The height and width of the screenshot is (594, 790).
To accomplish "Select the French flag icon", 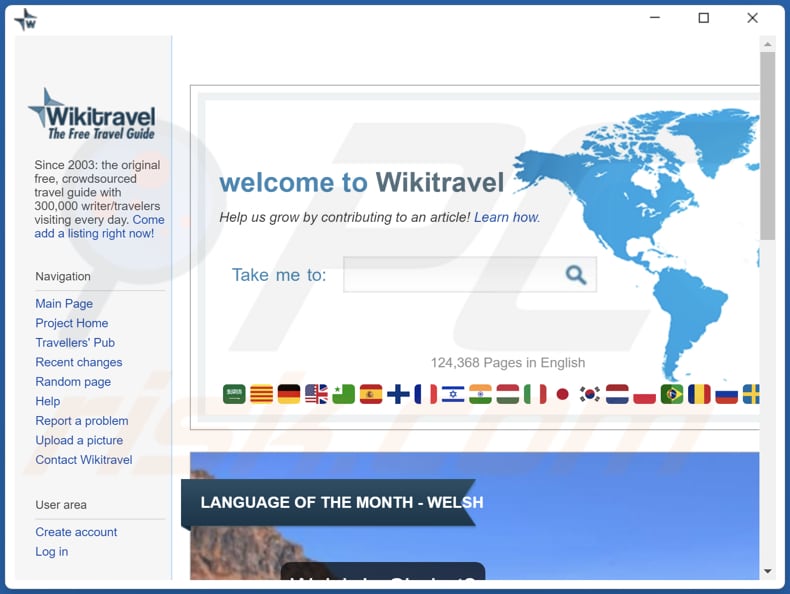I will pos(426,394).
